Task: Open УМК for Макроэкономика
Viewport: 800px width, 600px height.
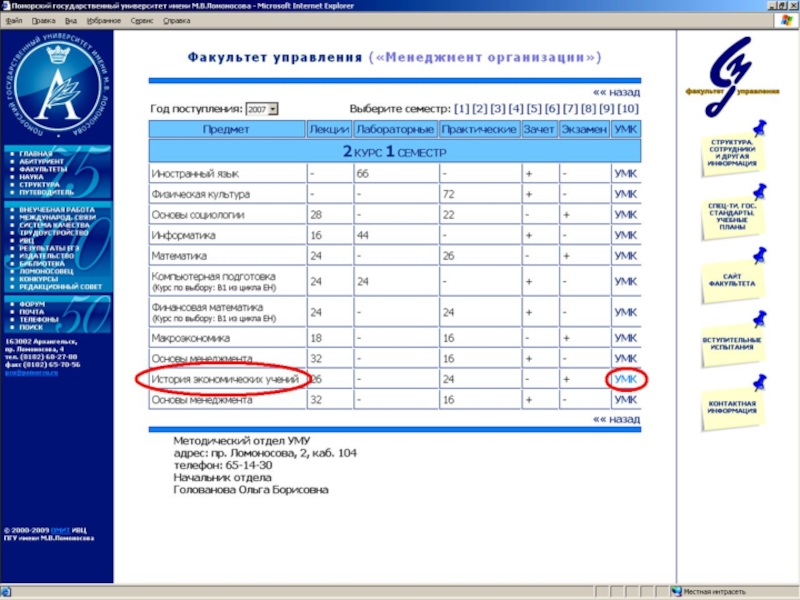Action: 626,338
